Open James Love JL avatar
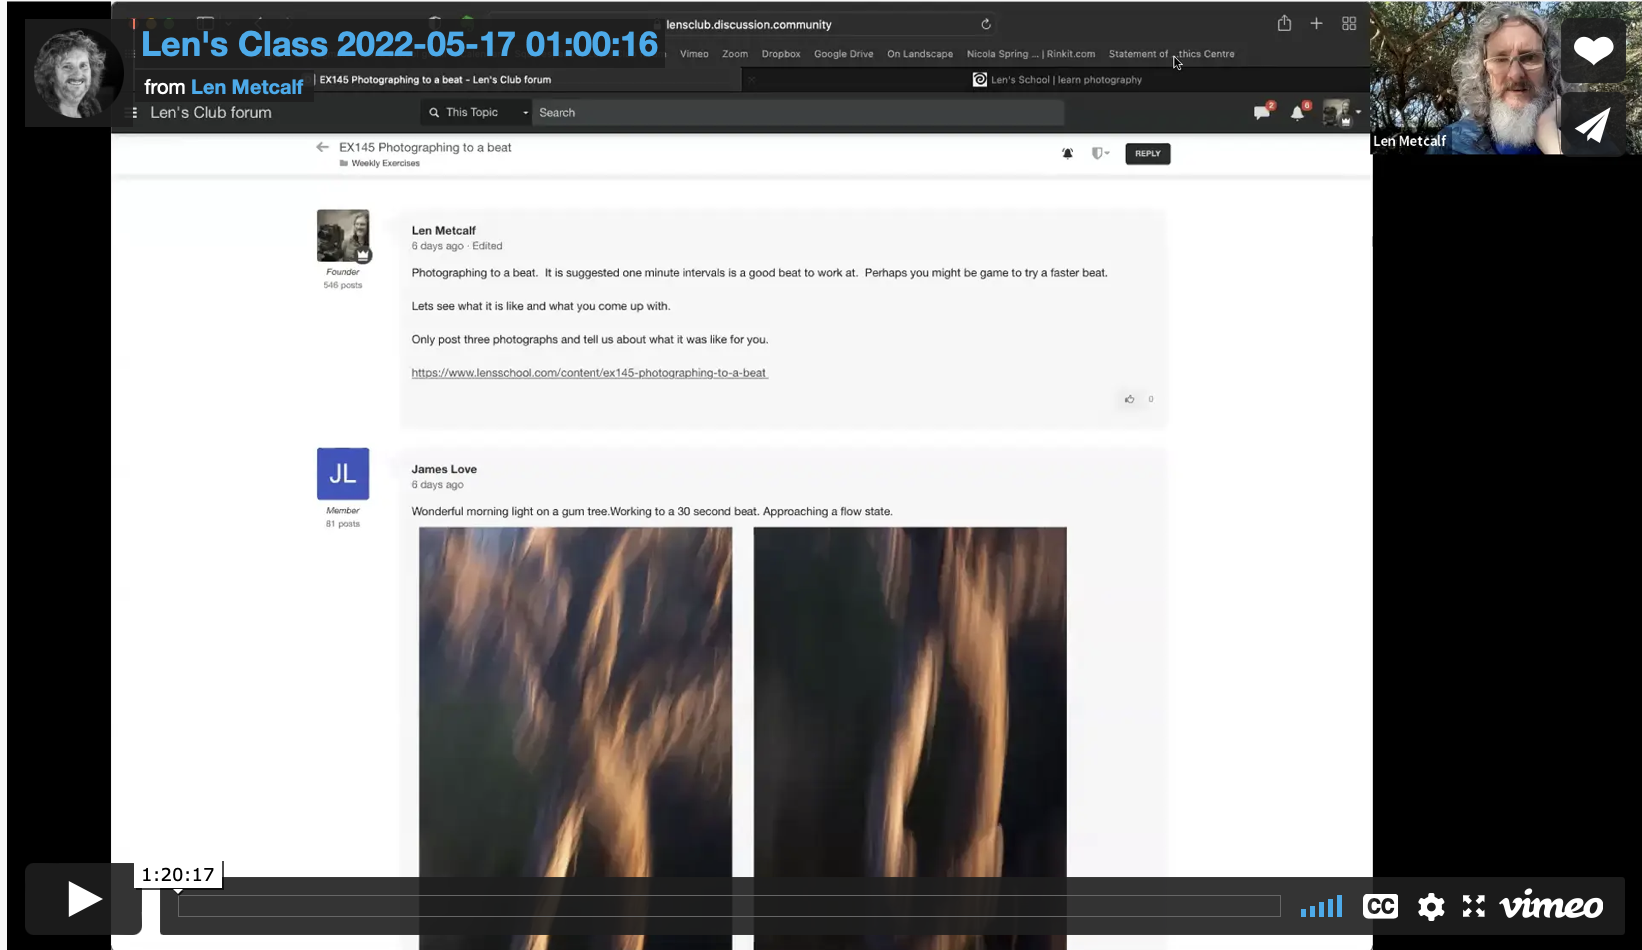Image resolution: width=1642 pixels, height=950 pixels. (343, 474)
